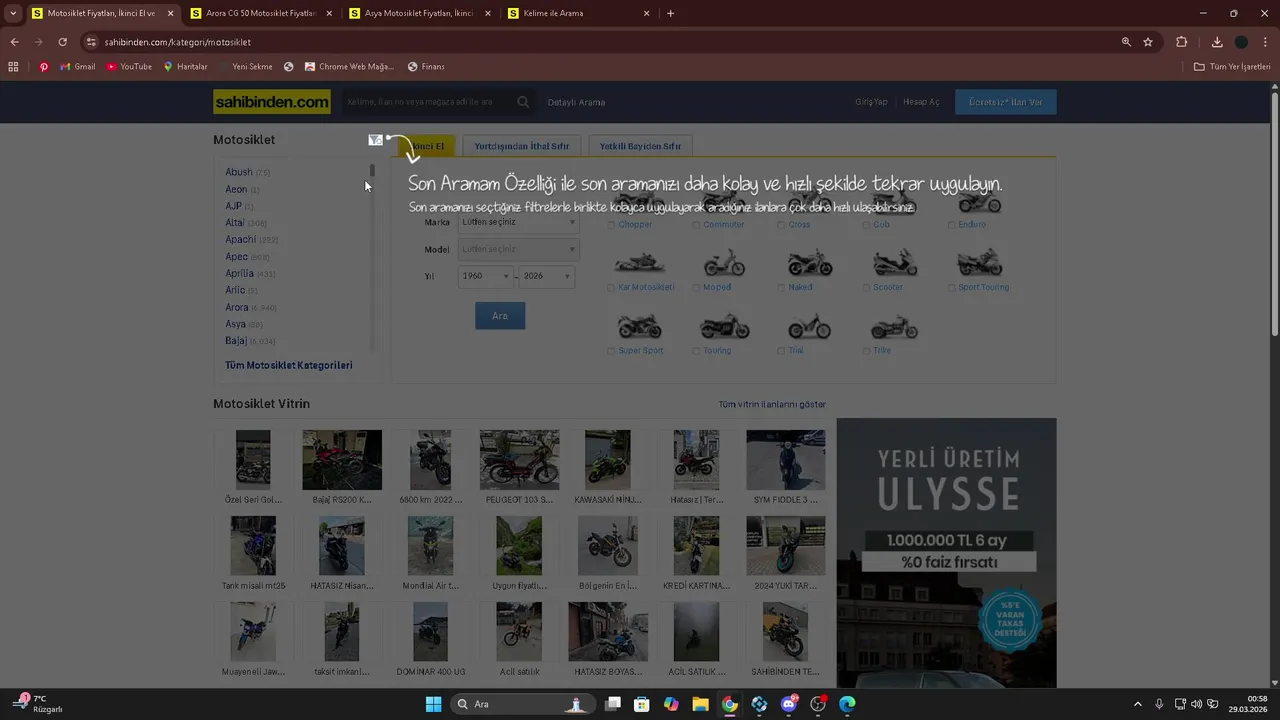Click the Ara search button
Screen dimensions: 1280x720
click(x=500, y=316)
